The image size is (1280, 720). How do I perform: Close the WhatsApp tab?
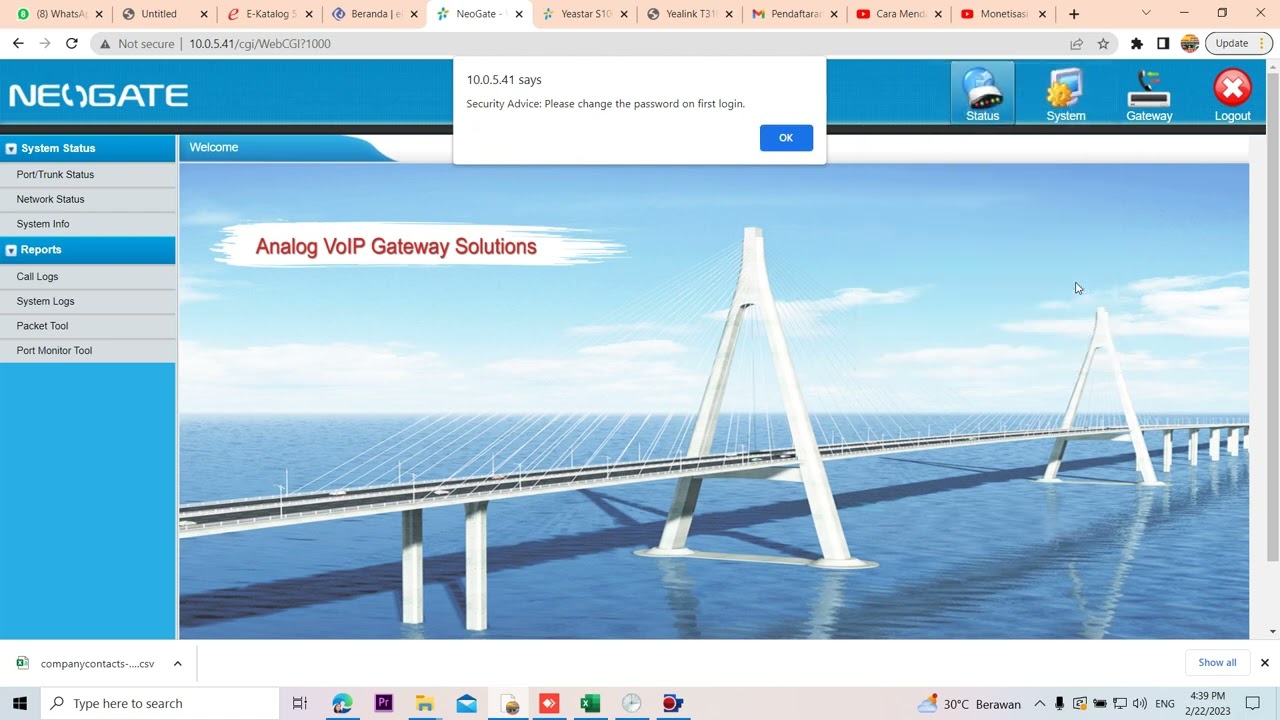(99, 14)
